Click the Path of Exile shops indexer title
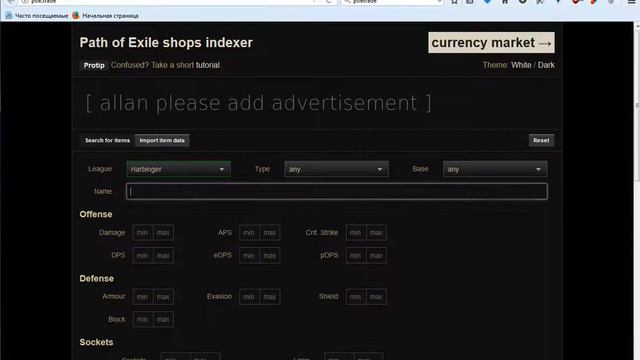 pos(166,42)
